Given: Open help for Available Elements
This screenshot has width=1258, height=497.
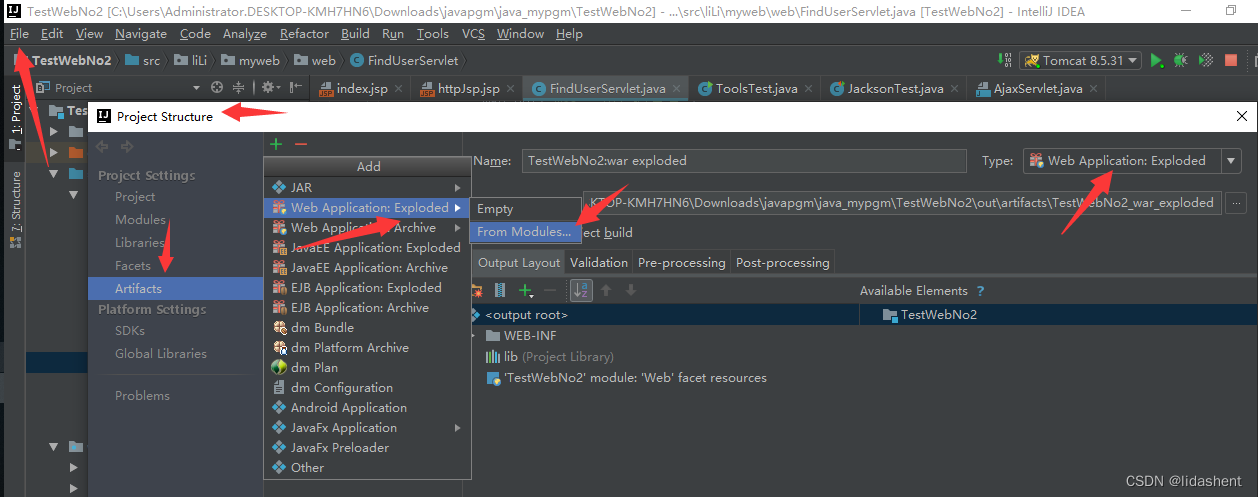Looking at the screenshot, I should [981, 291].
